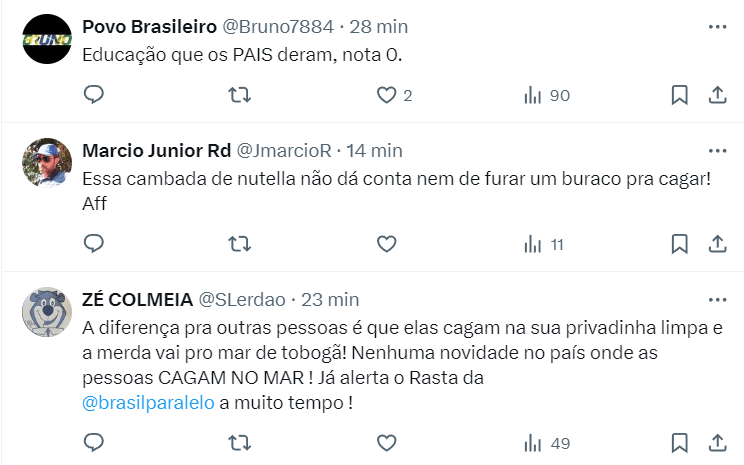Open ZÉ COLMEIA's profile name link
This screenshot has width=744, height=465.
click(x=136, y=299)
